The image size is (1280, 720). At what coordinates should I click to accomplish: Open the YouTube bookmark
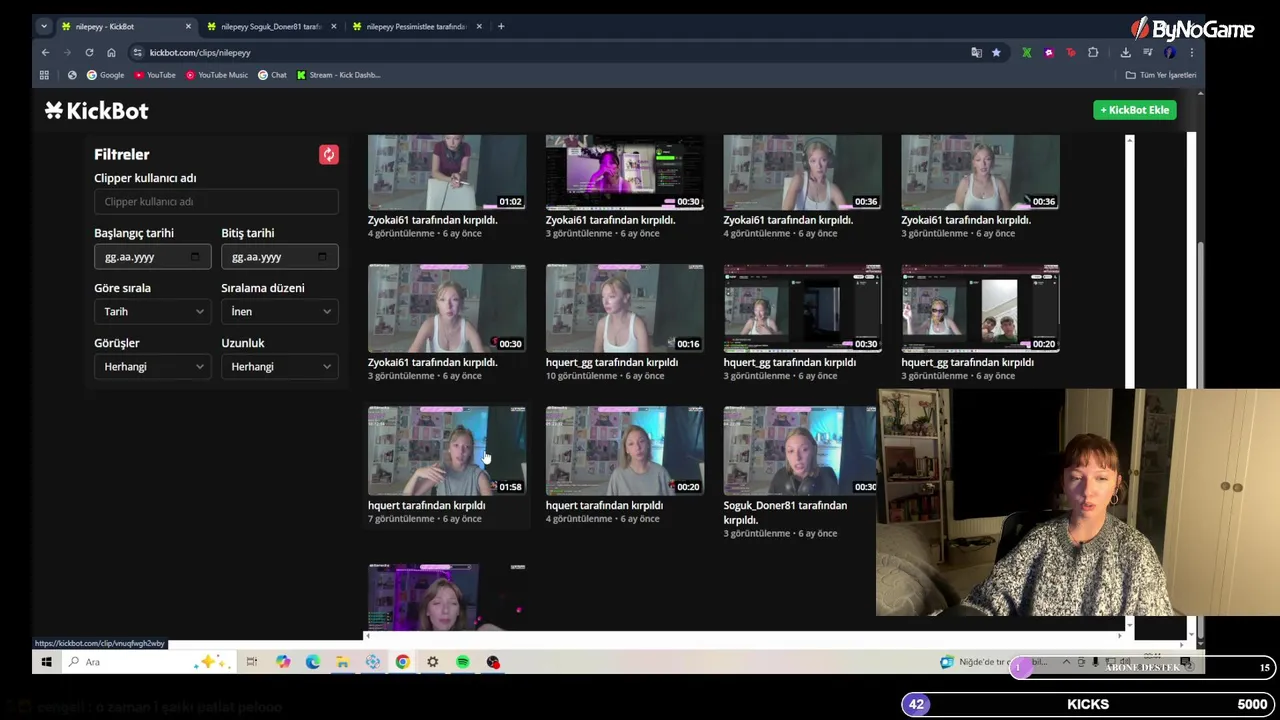point(154,75)
